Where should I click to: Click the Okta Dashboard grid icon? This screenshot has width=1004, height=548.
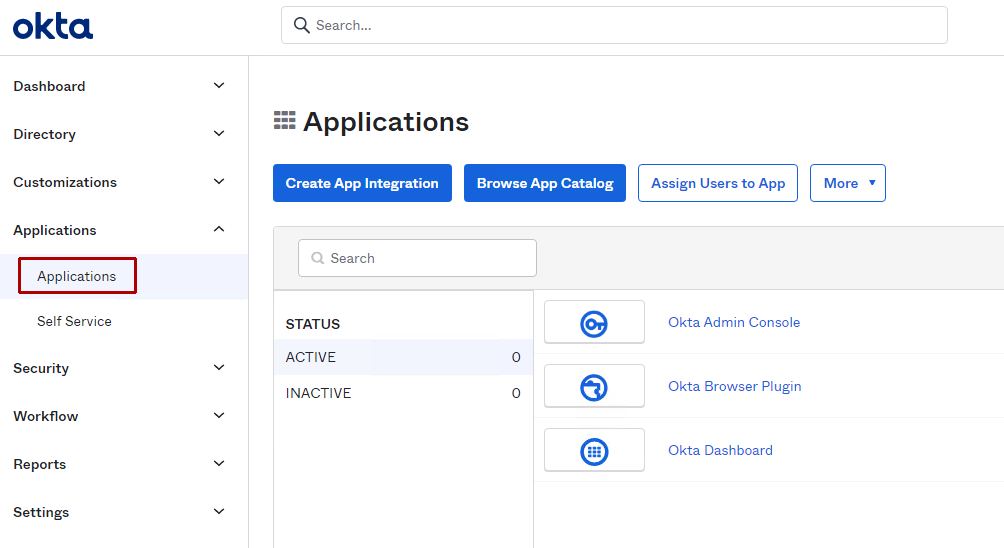pyautogui.click(x=594, y=451)
